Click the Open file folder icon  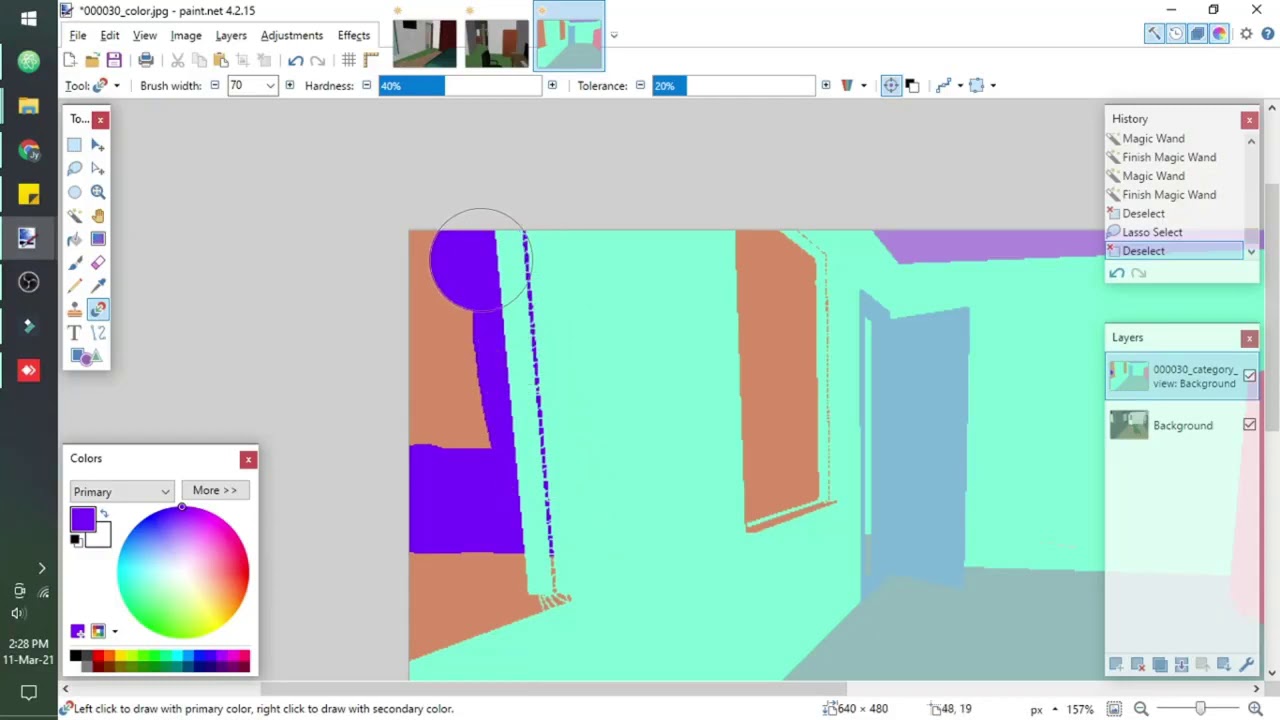(x=92, y=61)
